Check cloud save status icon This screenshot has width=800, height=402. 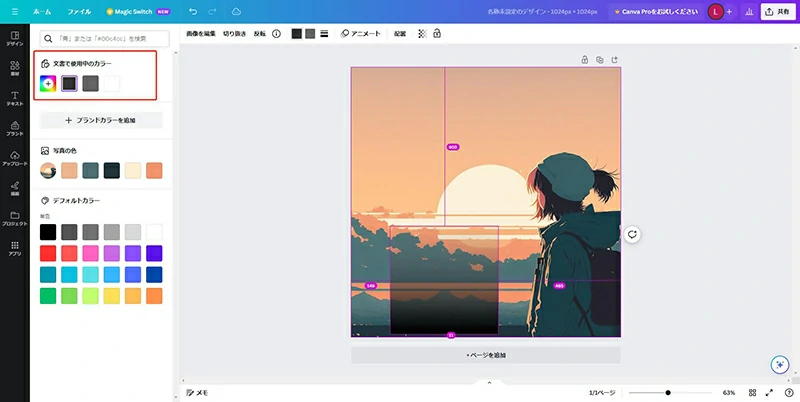pyautogui.click(x=236, y=12)
